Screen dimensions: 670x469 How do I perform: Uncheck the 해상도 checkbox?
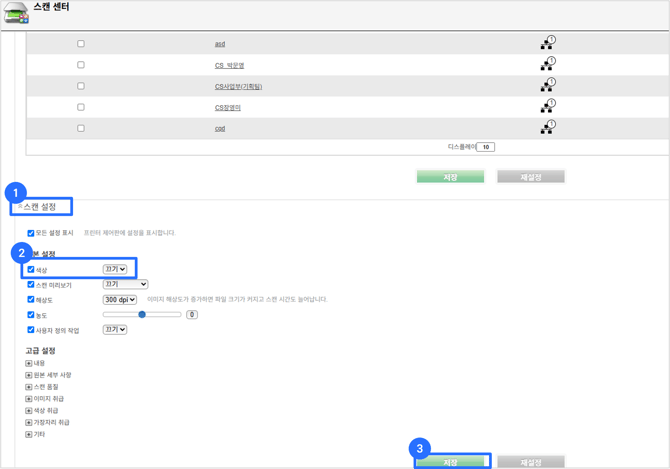click(31, 299)
